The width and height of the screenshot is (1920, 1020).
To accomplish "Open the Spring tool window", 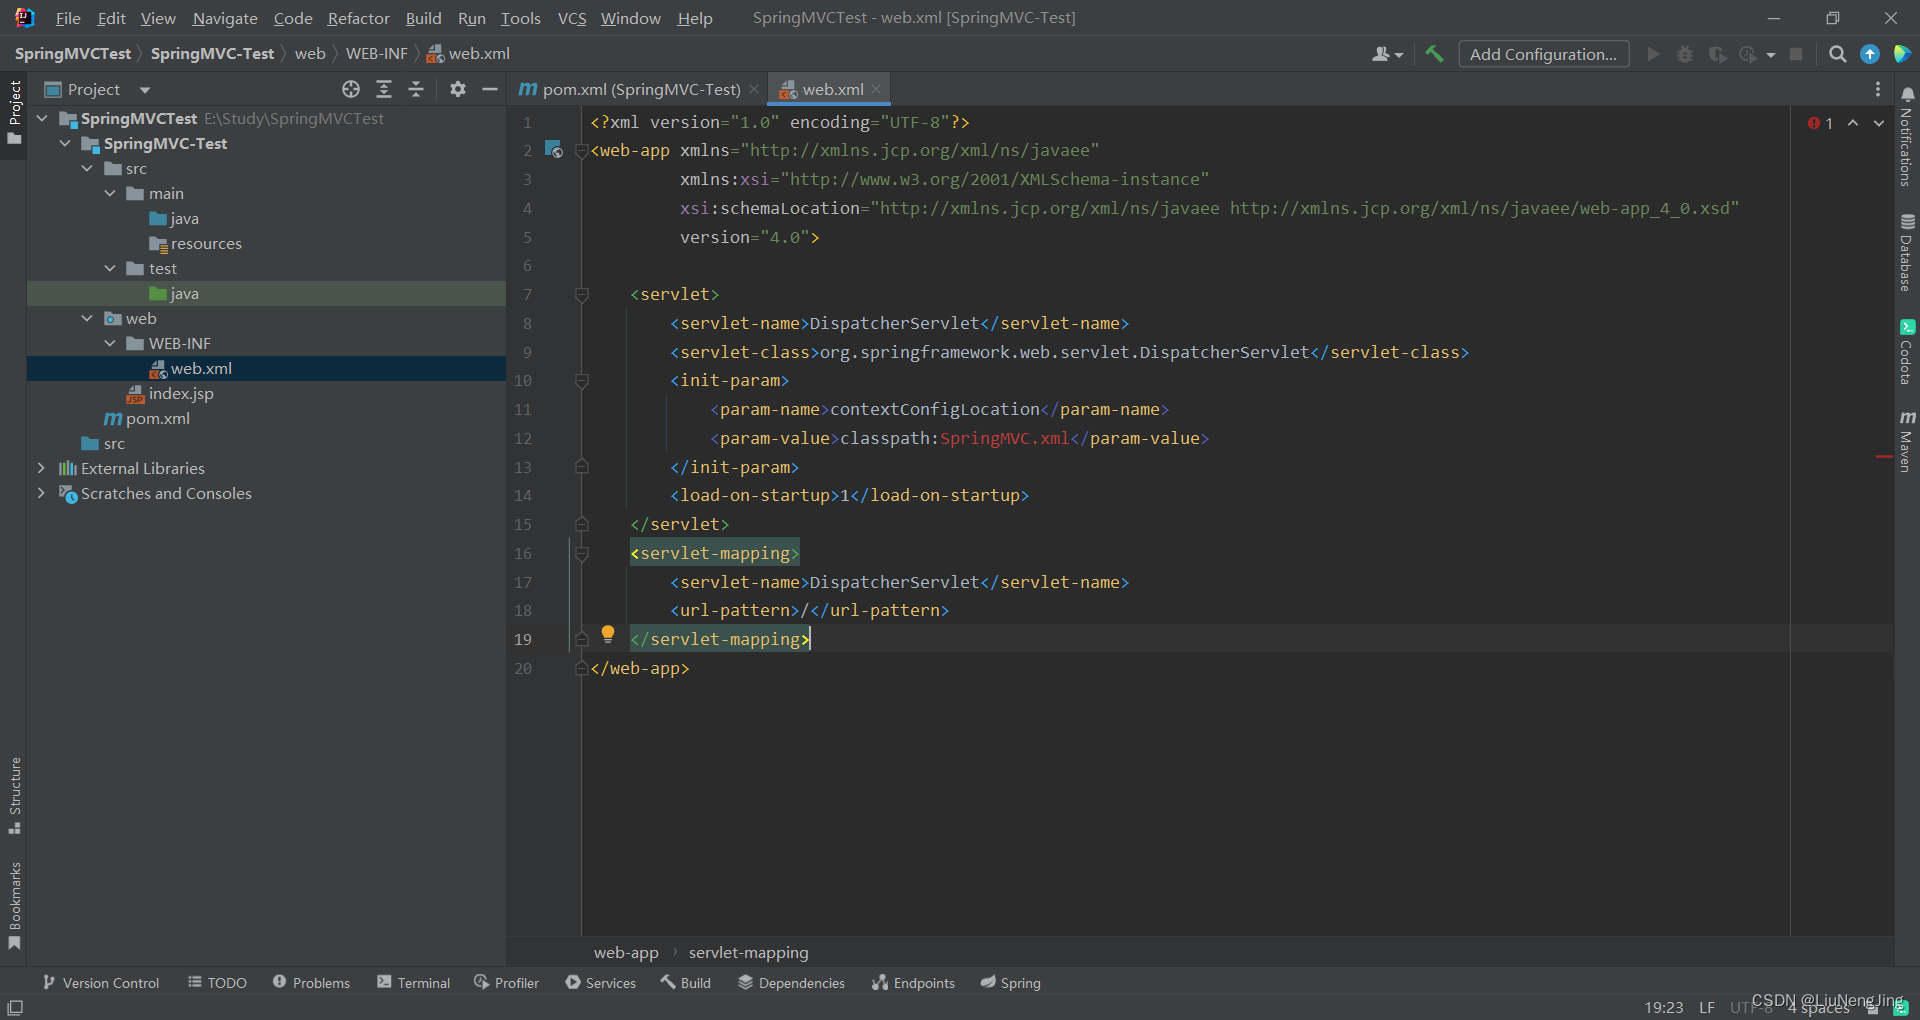I will coord(1010,983).
